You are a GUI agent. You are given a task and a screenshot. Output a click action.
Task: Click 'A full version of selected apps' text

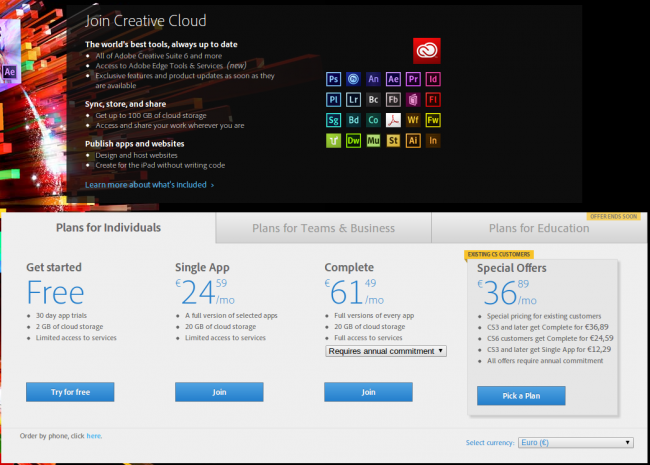231,315
